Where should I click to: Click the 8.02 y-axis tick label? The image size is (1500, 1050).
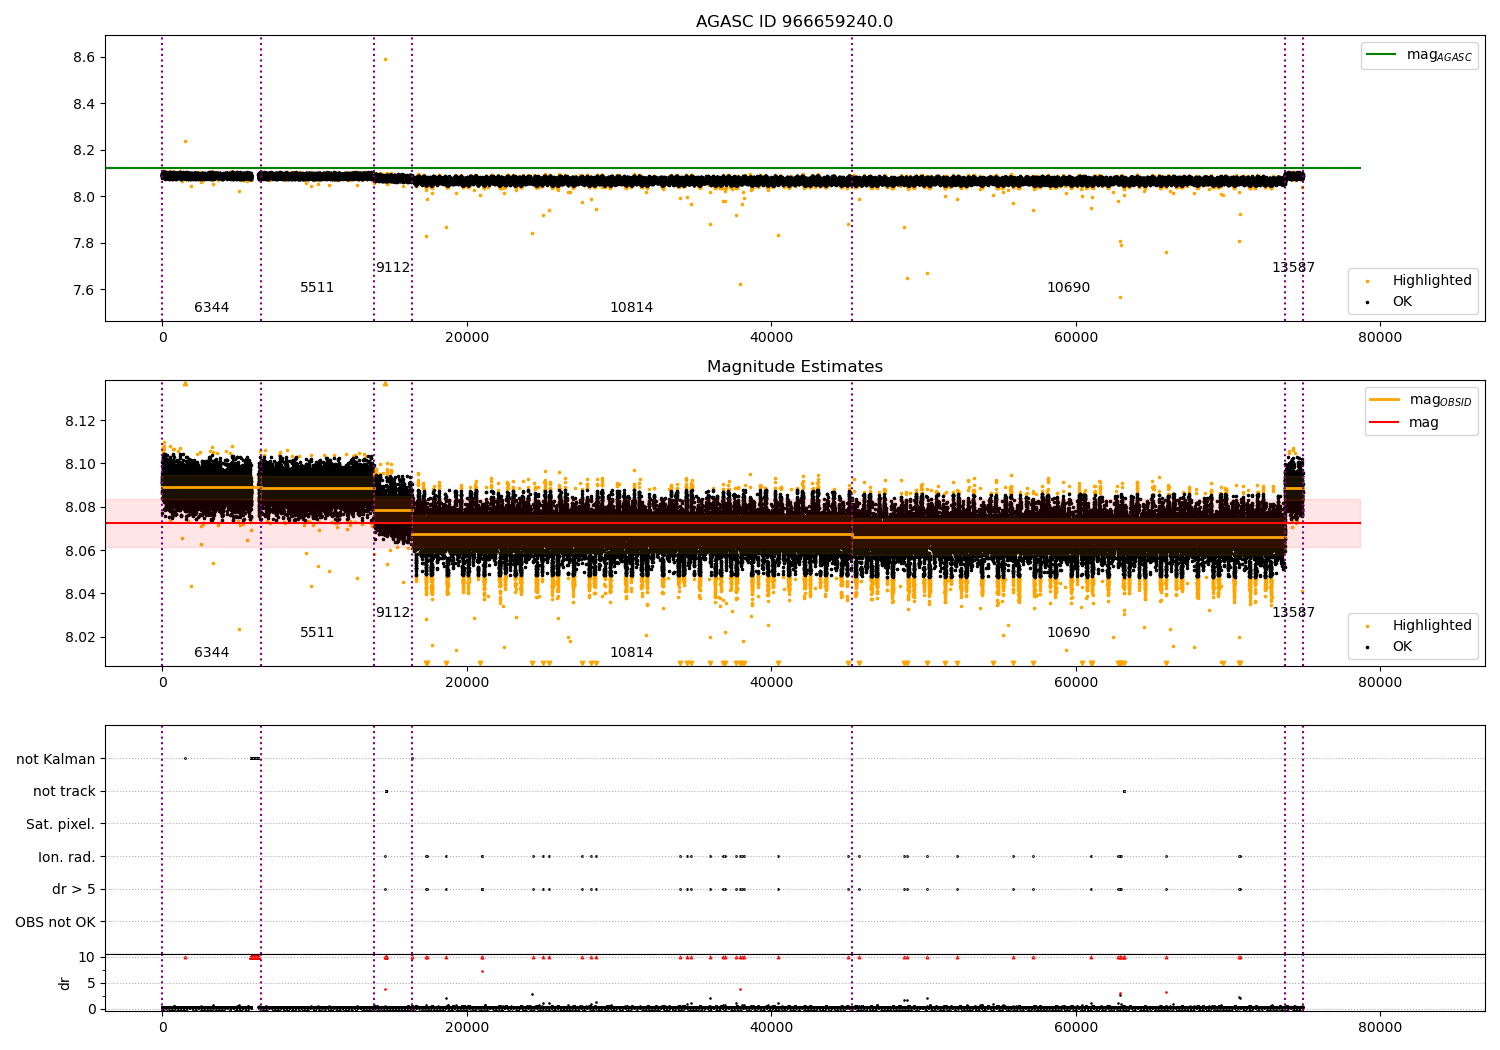pyautogui.click(x=81, y=637)
